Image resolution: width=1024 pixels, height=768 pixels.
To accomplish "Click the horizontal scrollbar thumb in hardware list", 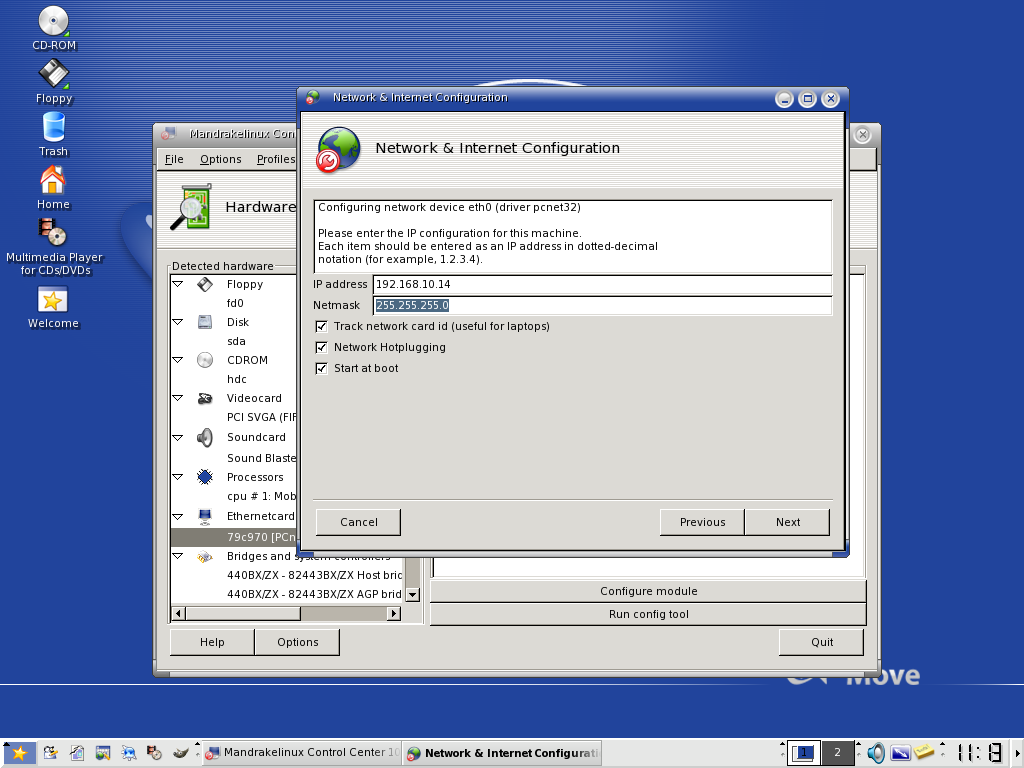I will (243, 613).
